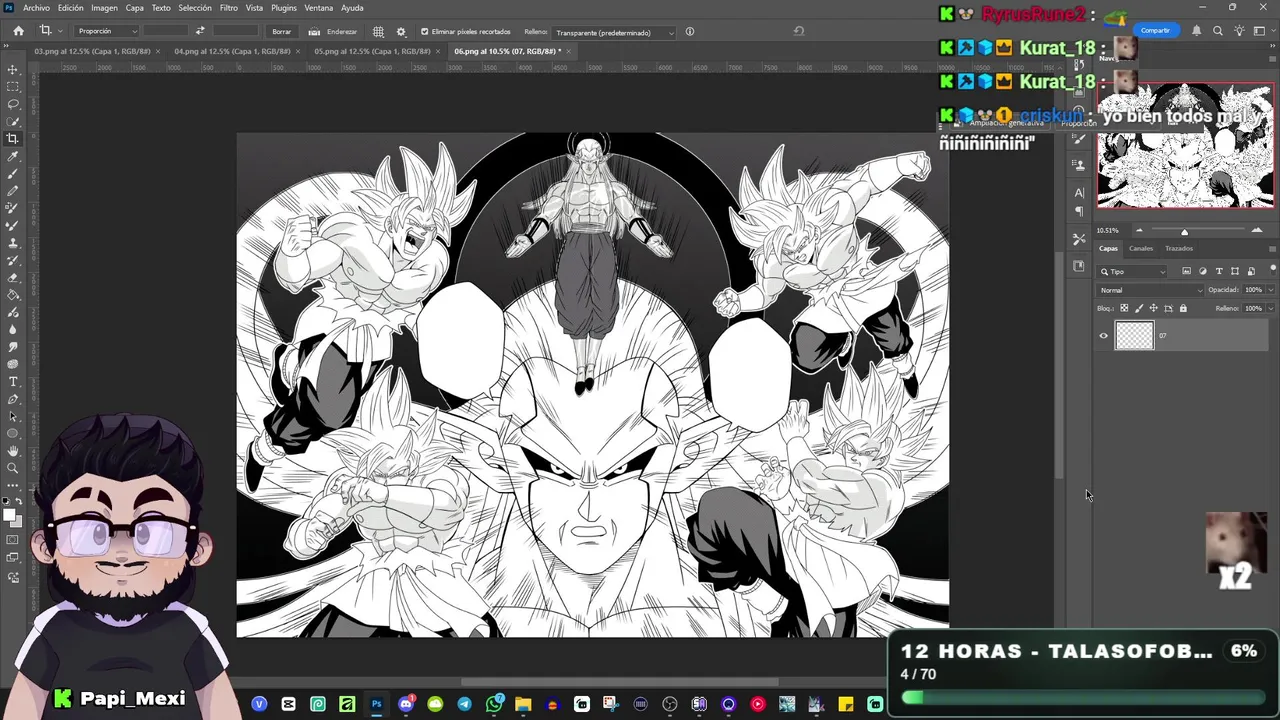Open crop settings gear menu
Viewport: 1280px width, 720px height.
401,31
